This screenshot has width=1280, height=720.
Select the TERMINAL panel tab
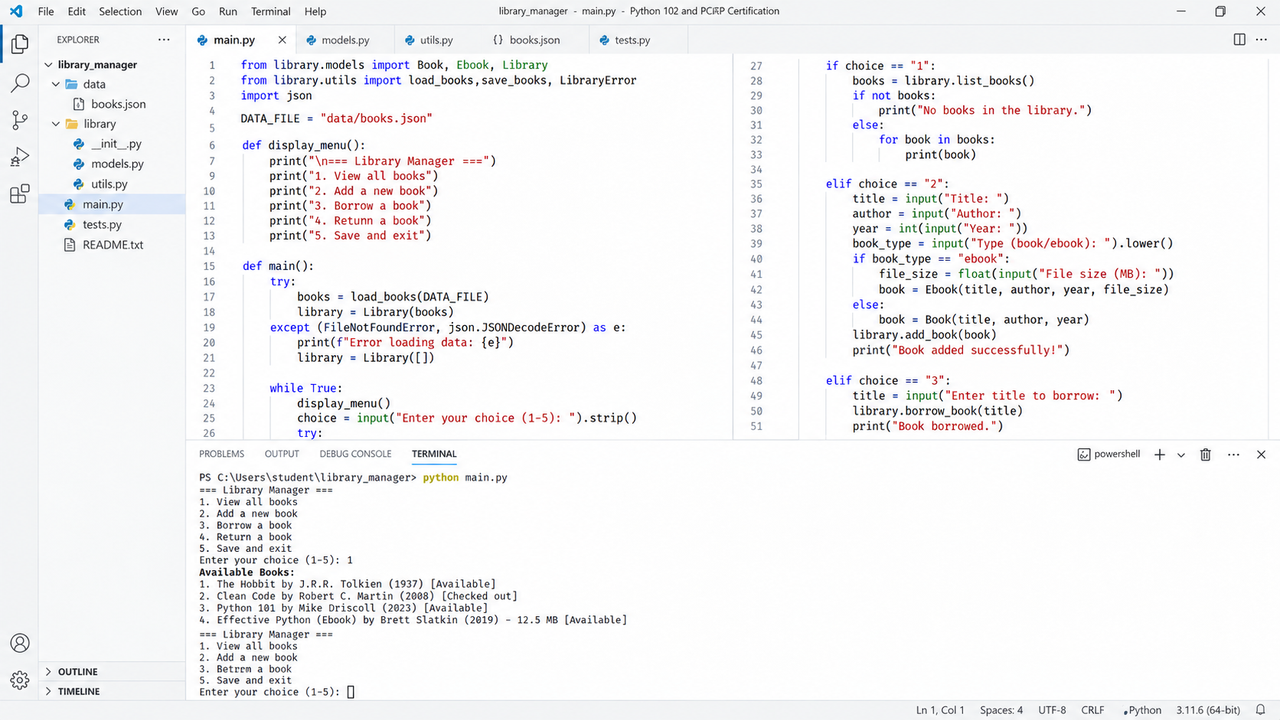[434, 454]
